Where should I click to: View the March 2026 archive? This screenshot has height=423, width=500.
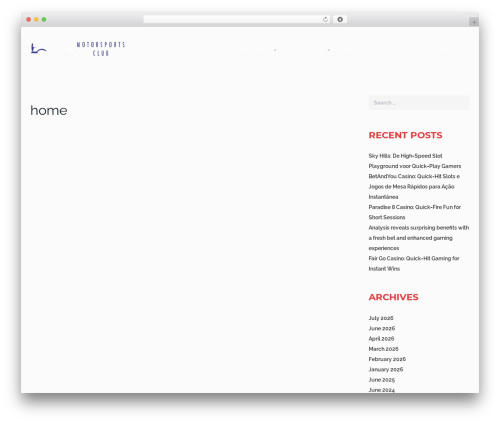pyautogui.click(x=383, y=349)
